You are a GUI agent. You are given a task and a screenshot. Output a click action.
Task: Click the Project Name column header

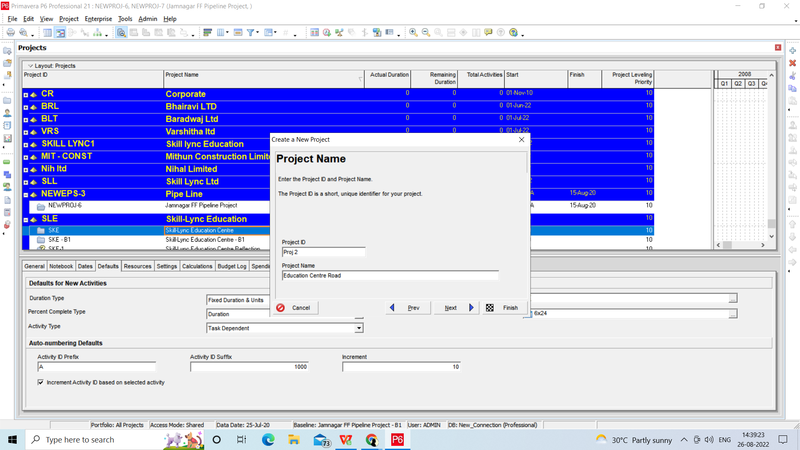264,79
